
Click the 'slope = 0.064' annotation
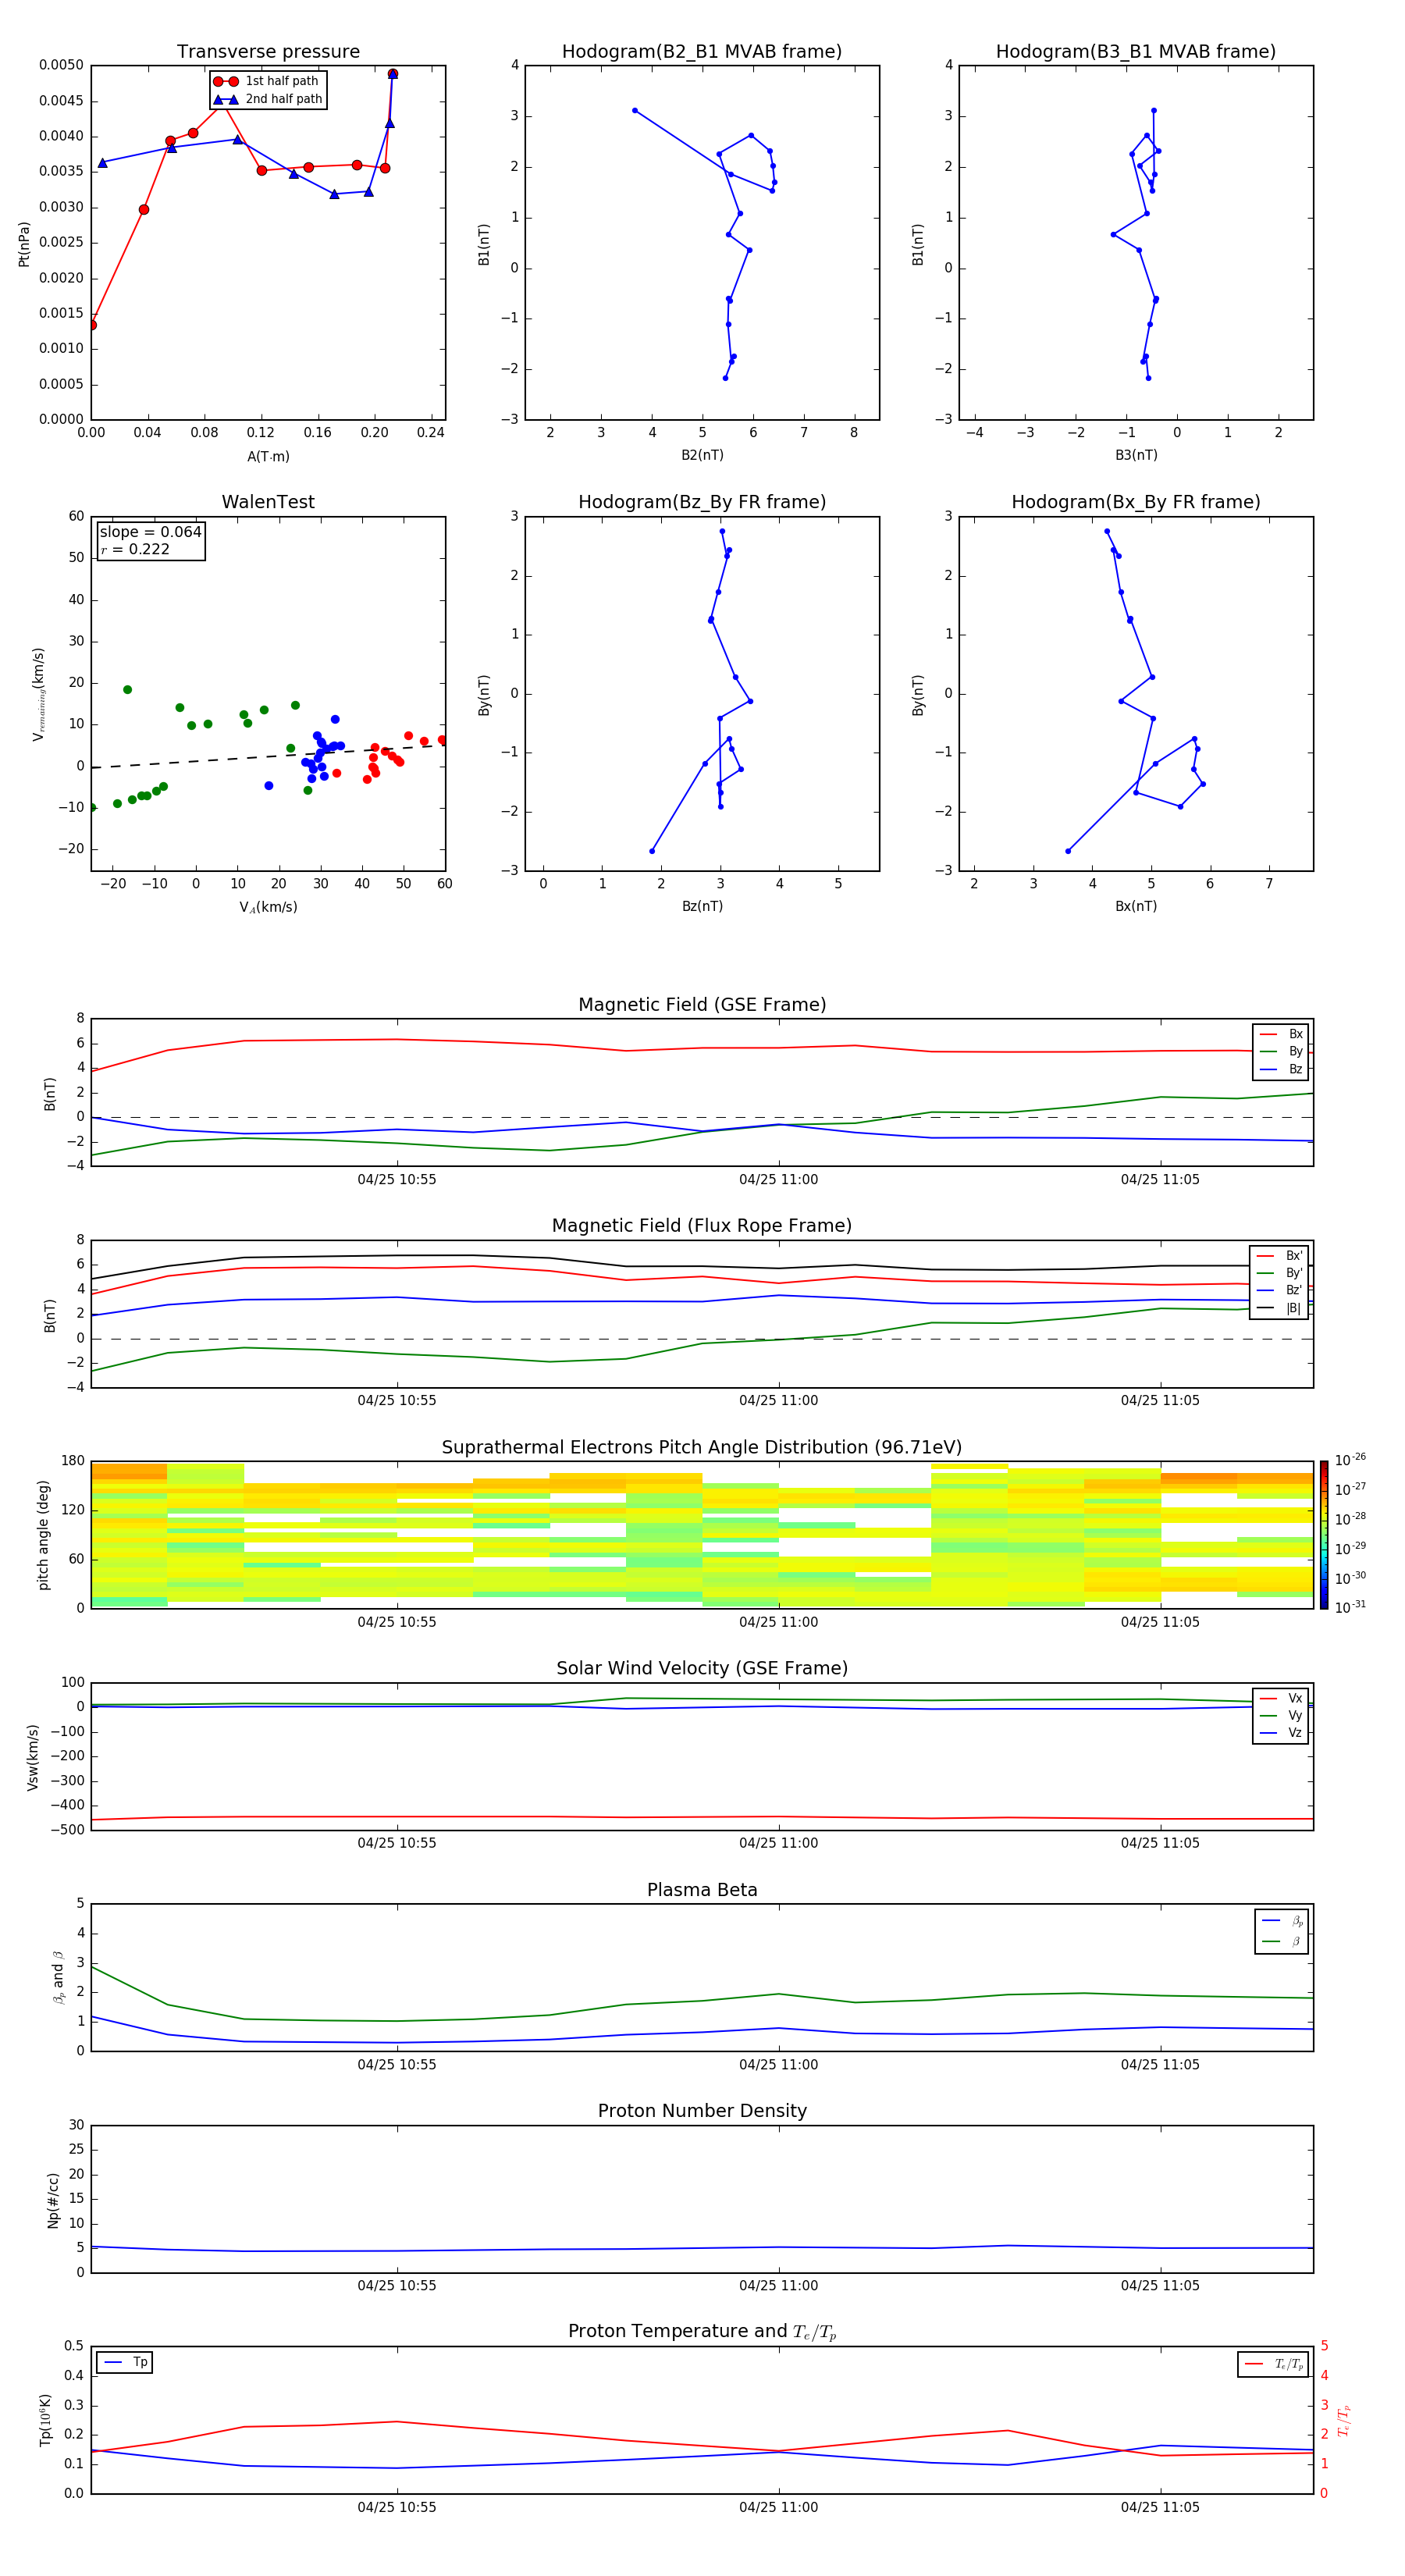[150, 532]
